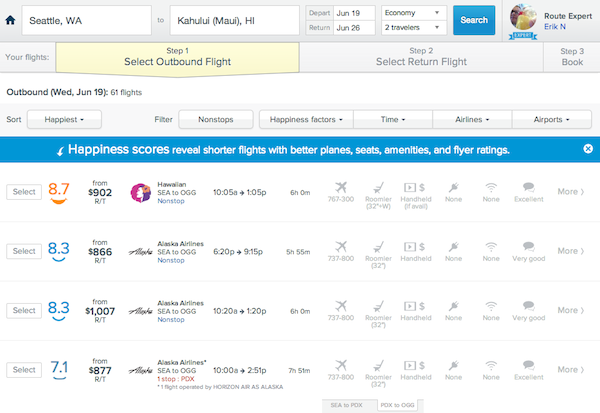Open the Airlines filter dropdown
This screenshot has height=413, width=600.
tap(472, 119)
